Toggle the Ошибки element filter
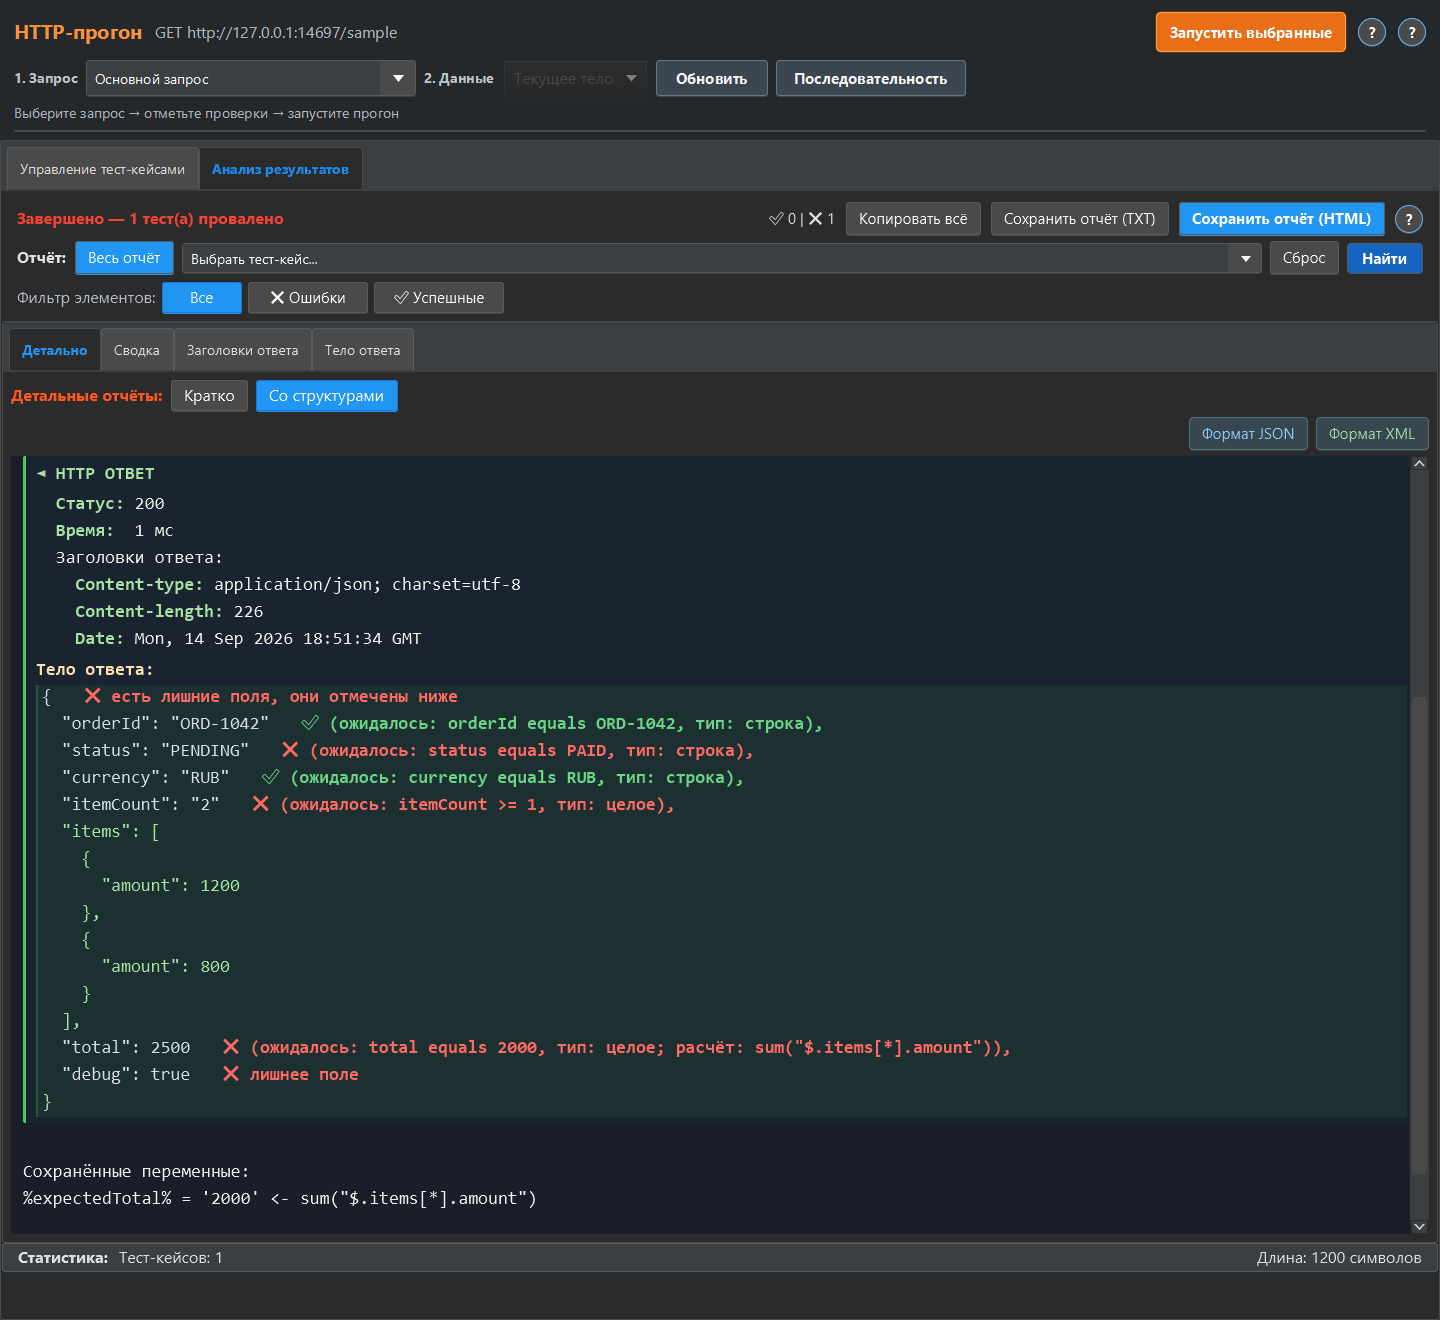Viewport: 1440px width, 1320px height. coord(308,298)
